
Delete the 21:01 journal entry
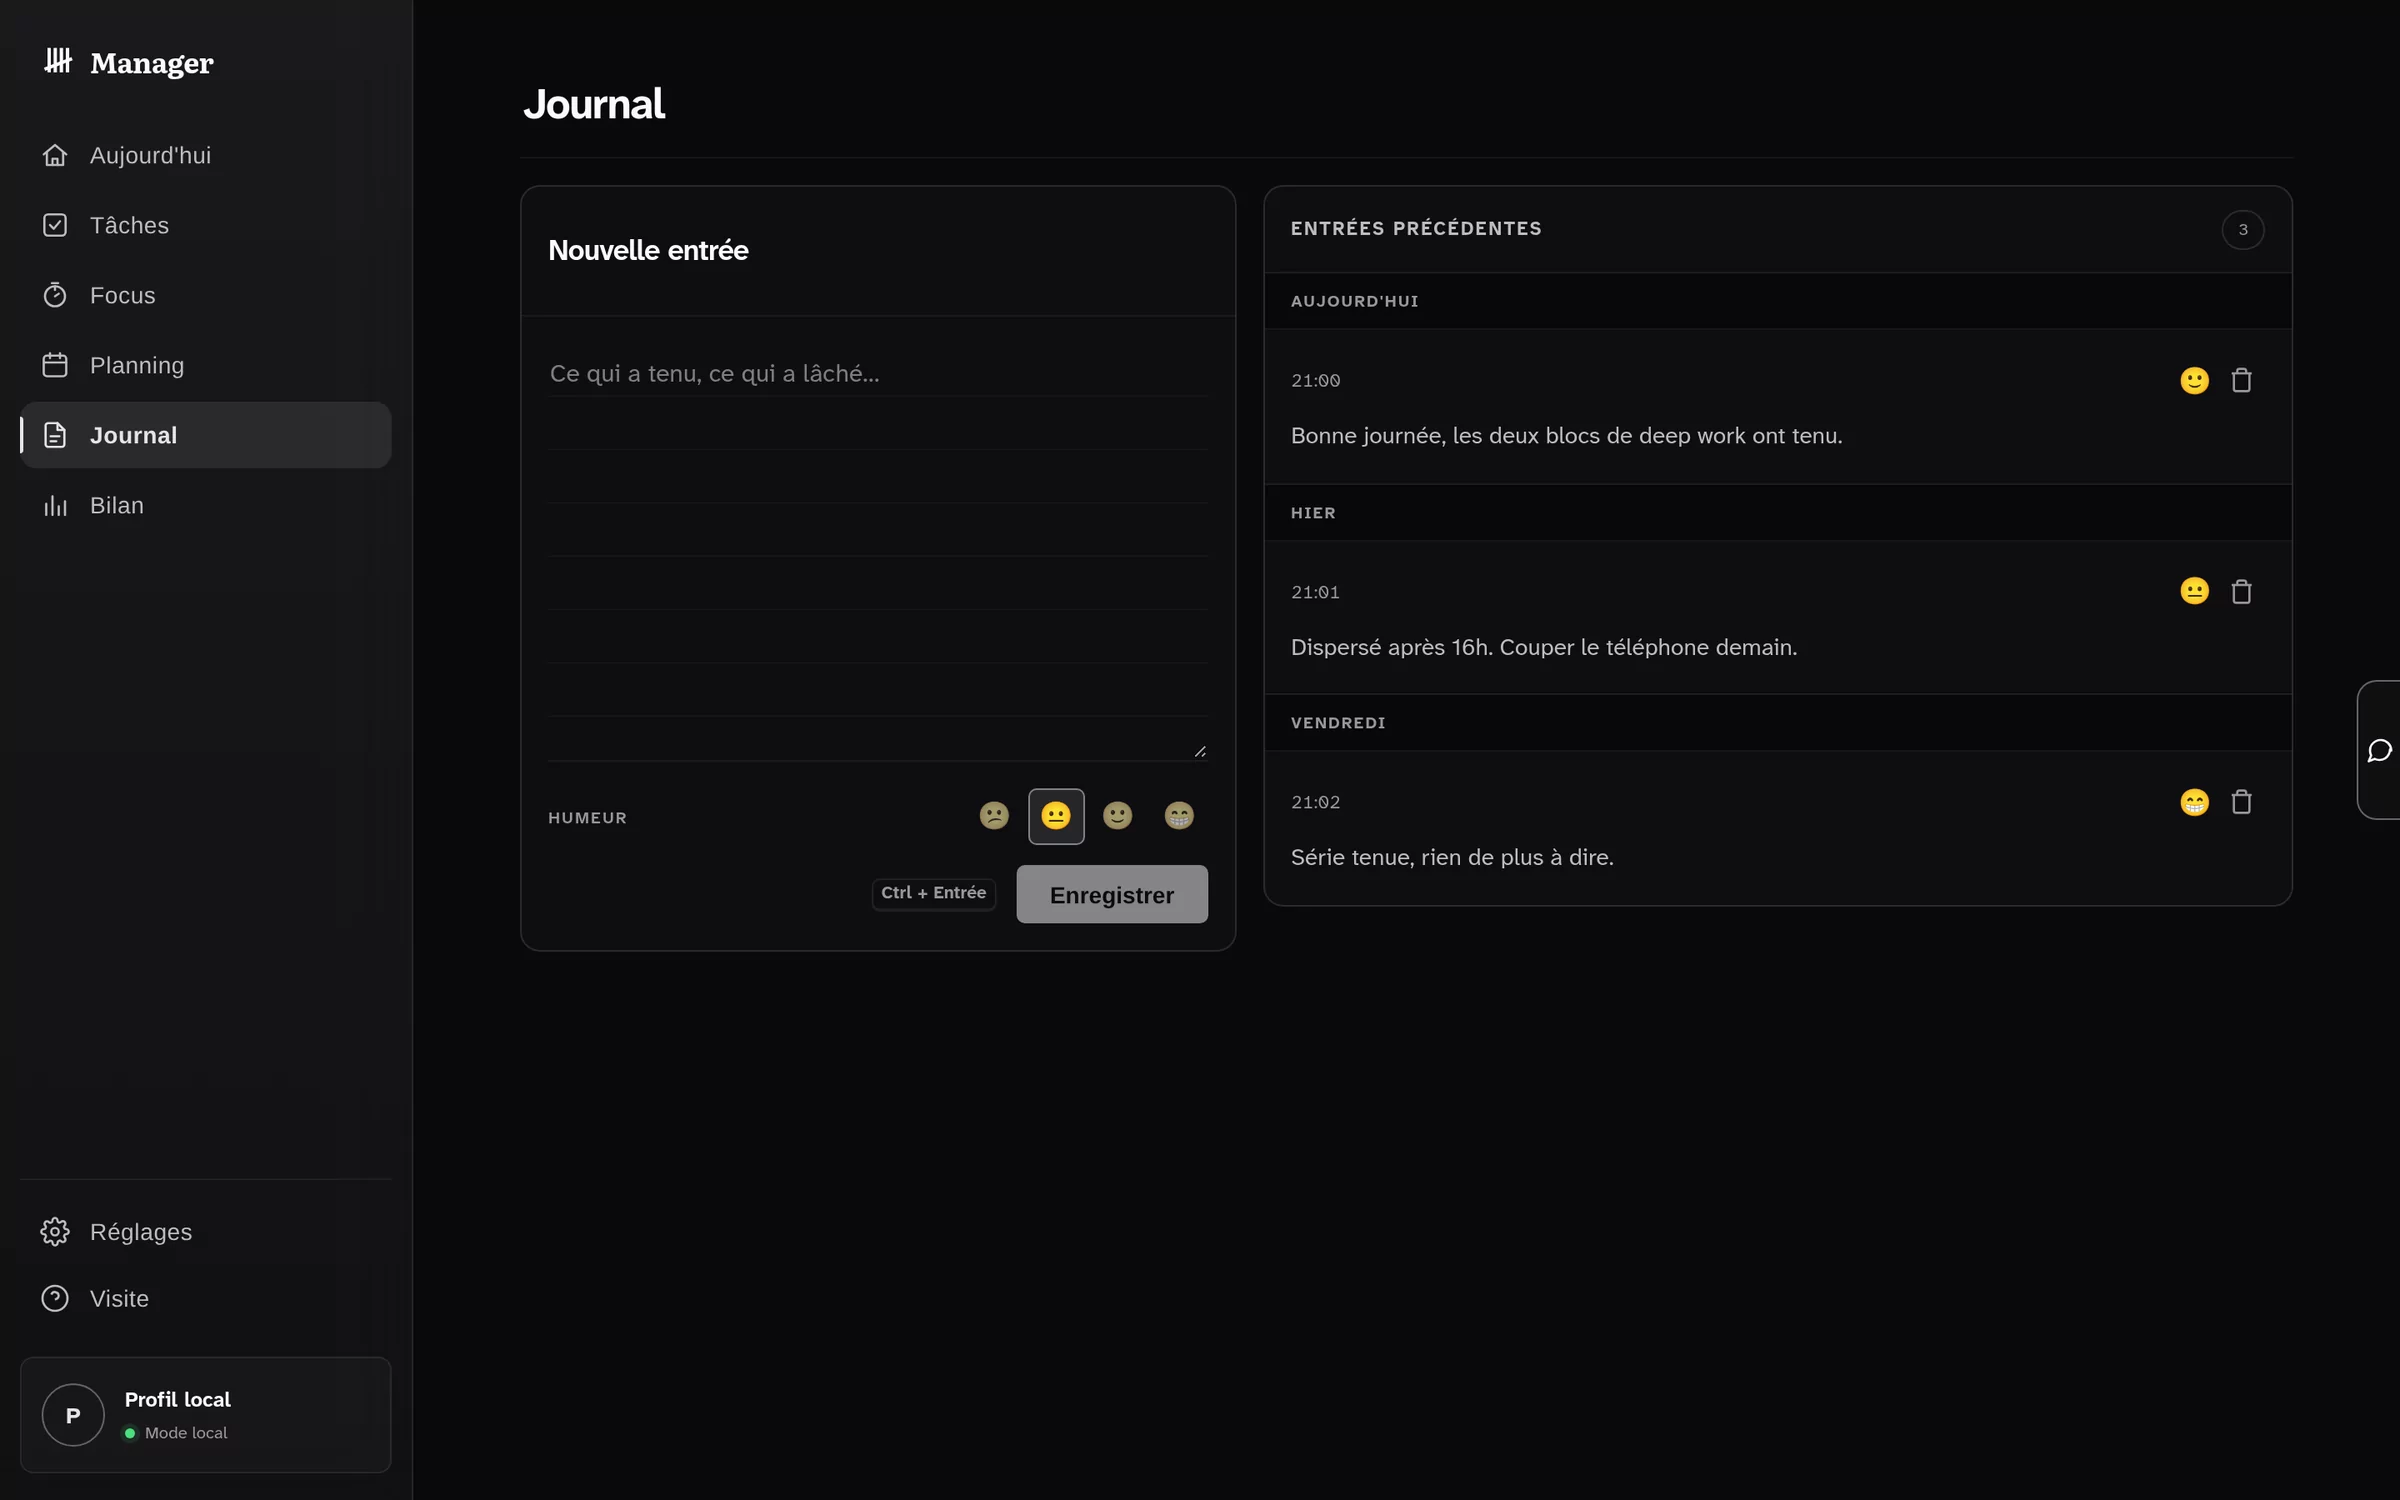pos(2241,591)
